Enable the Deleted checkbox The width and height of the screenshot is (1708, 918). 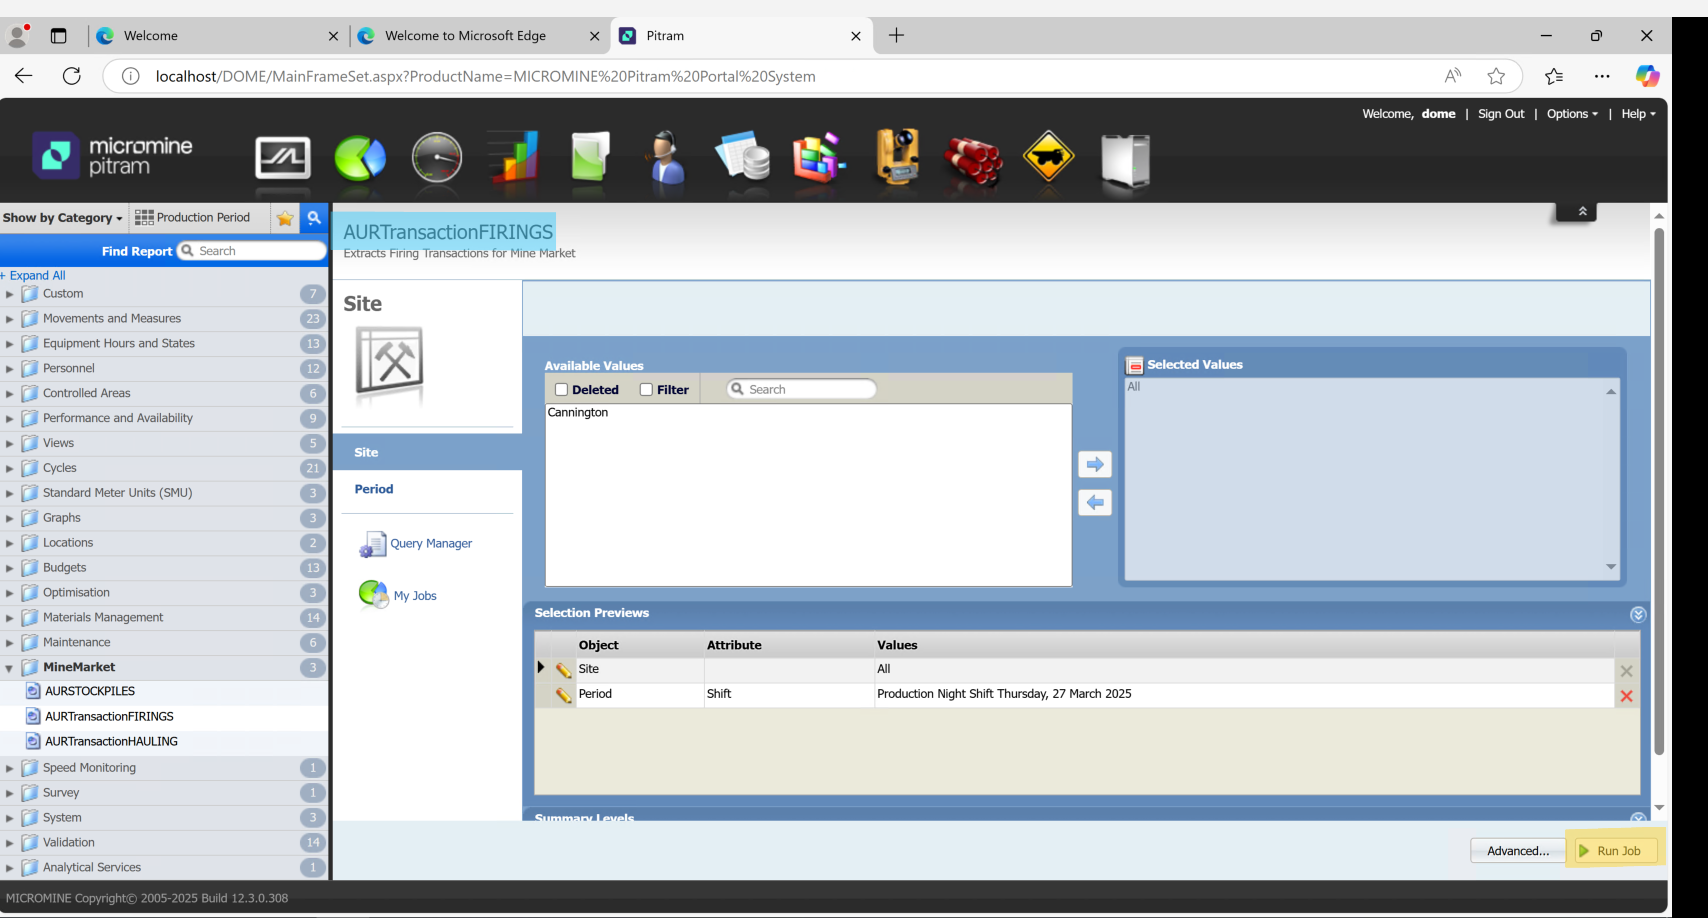pyautogui.click(x=561, y=390)
